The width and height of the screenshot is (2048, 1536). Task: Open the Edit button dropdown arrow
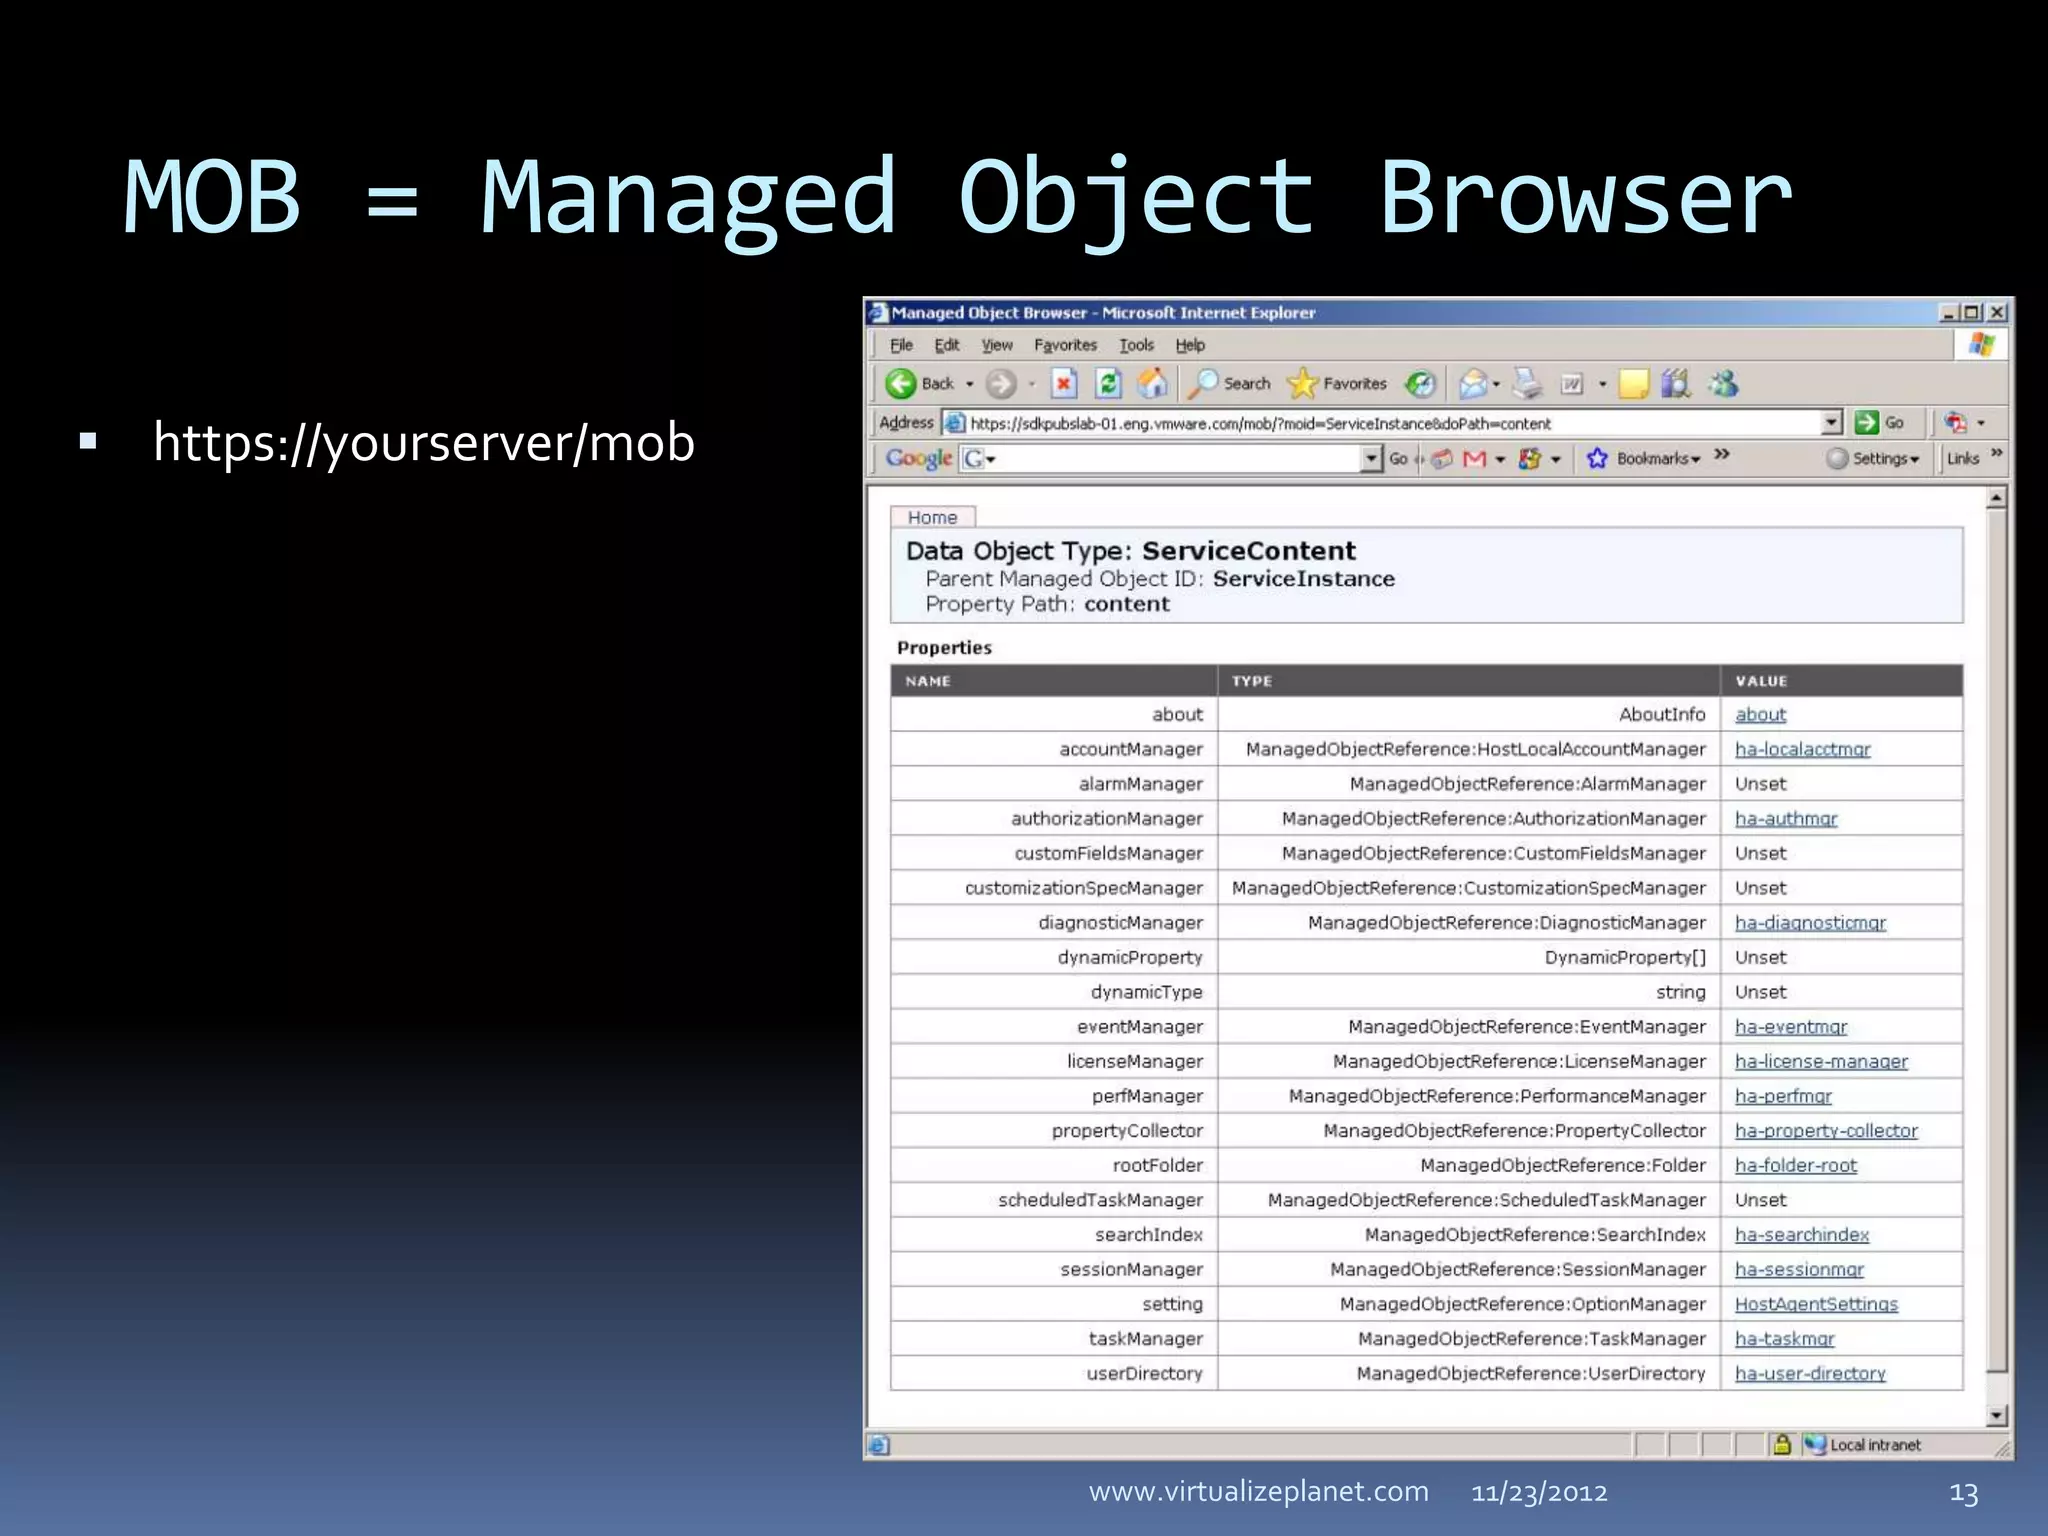pos(1602,384)
